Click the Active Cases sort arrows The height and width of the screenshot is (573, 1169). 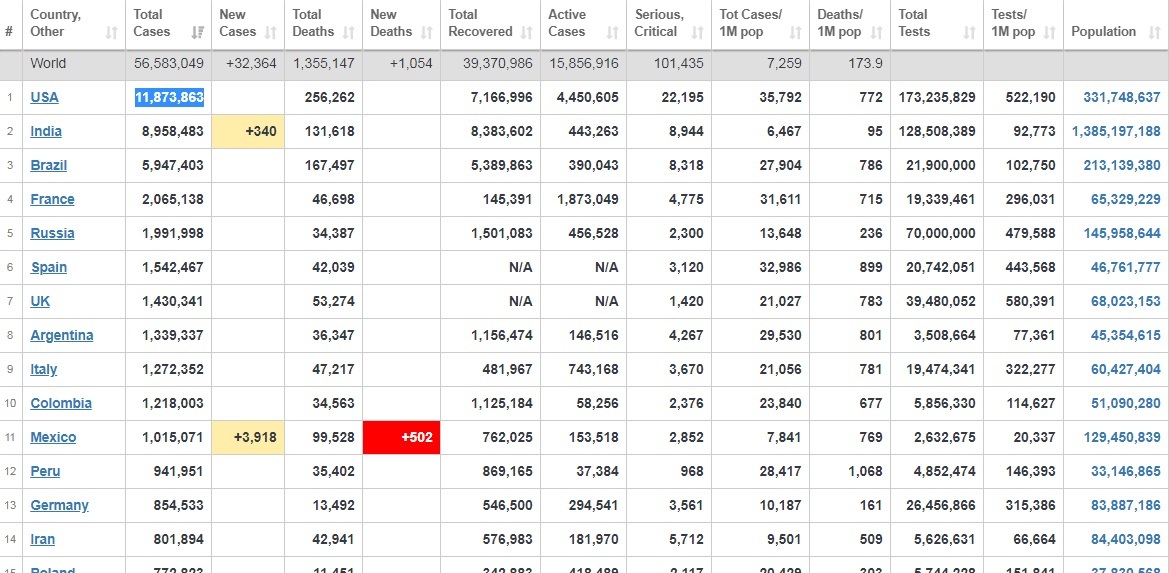[x=613, y=33]
